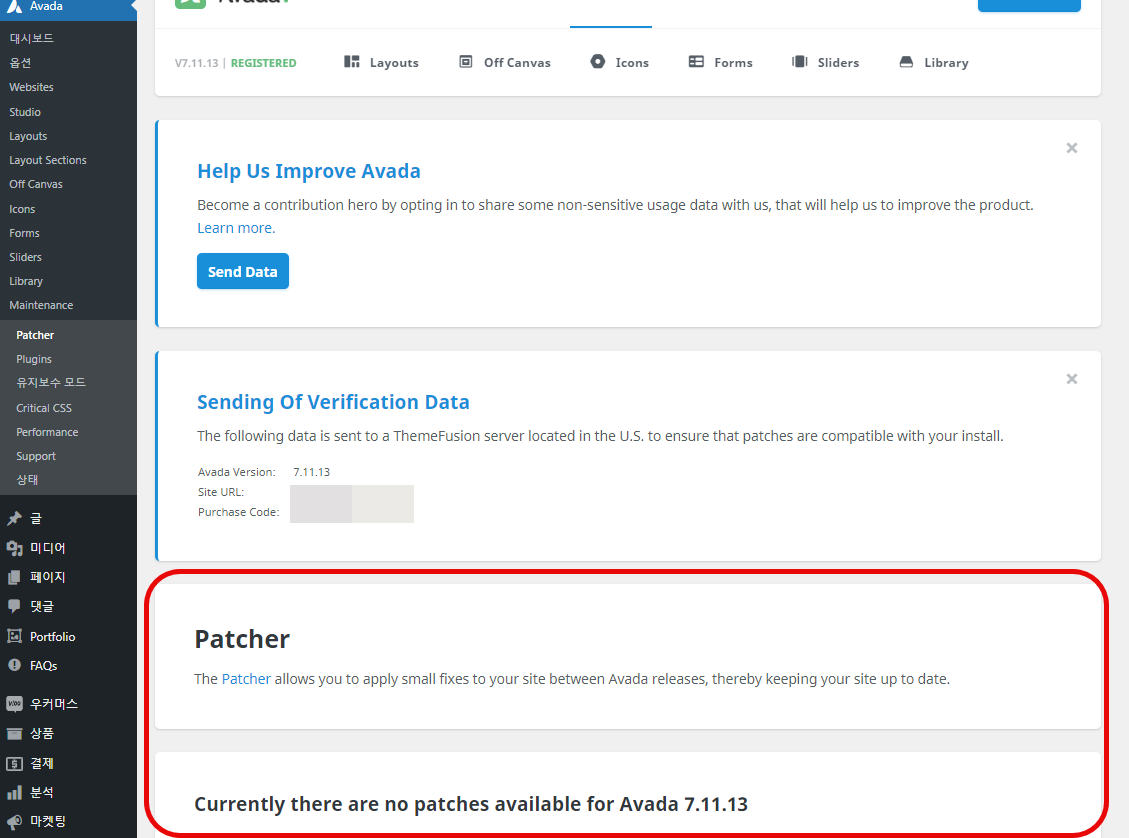Open the Sliders tab
Screen dimensions: 1129x838
(825, 63)
